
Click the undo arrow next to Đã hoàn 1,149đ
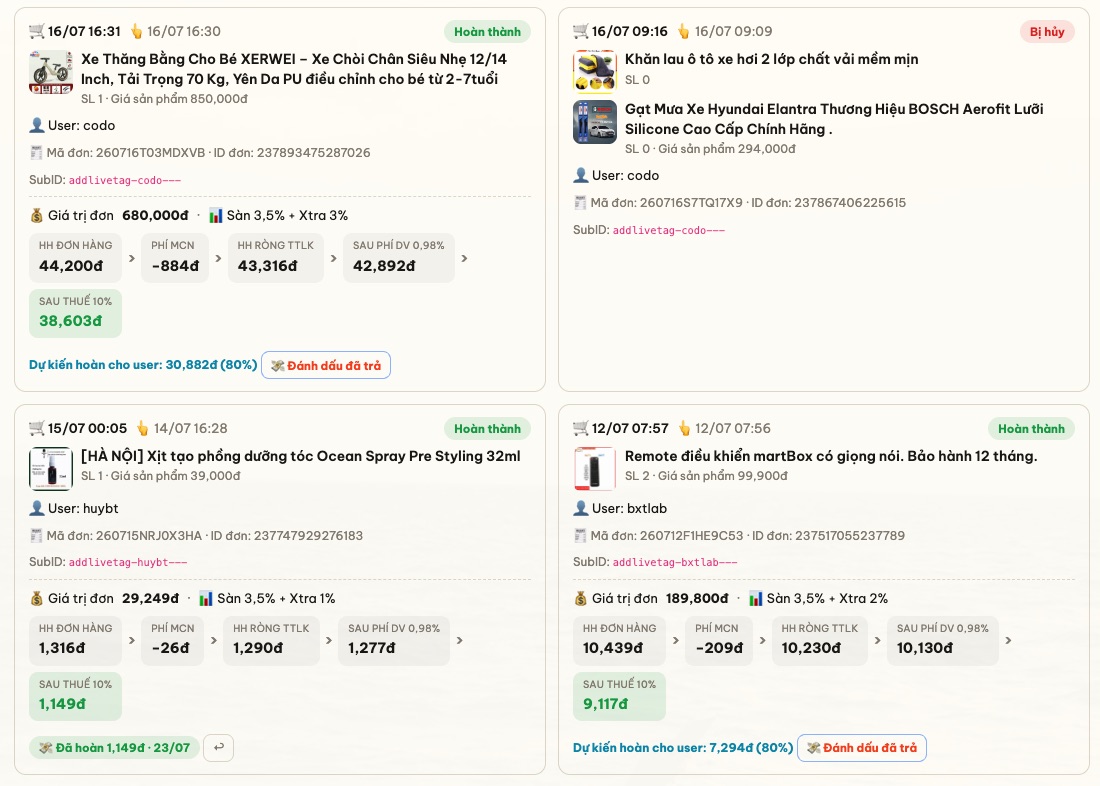[x=218, y=747]
